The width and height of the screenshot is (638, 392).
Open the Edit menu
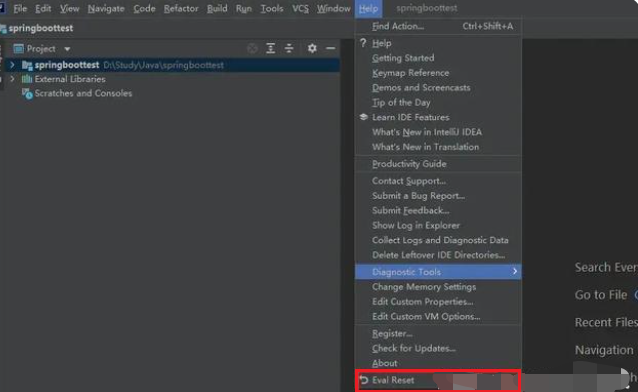click(x=43, y=9)
